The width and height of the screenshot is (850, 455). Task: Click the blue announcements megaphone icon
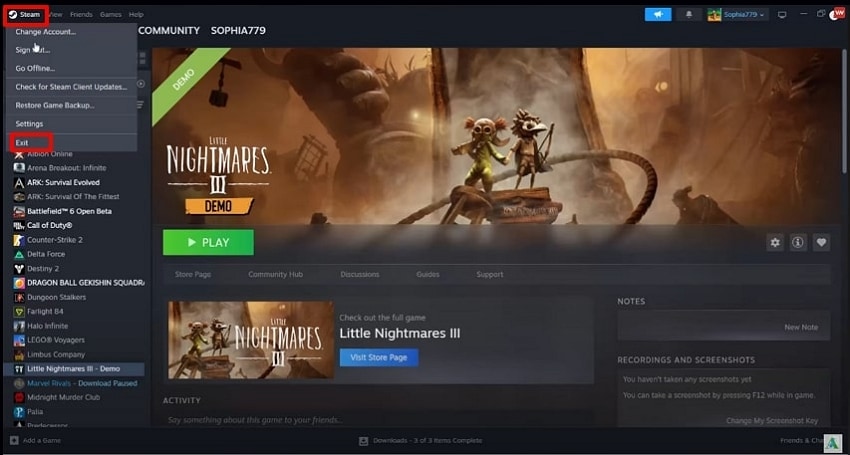click(x=658, y=15)
